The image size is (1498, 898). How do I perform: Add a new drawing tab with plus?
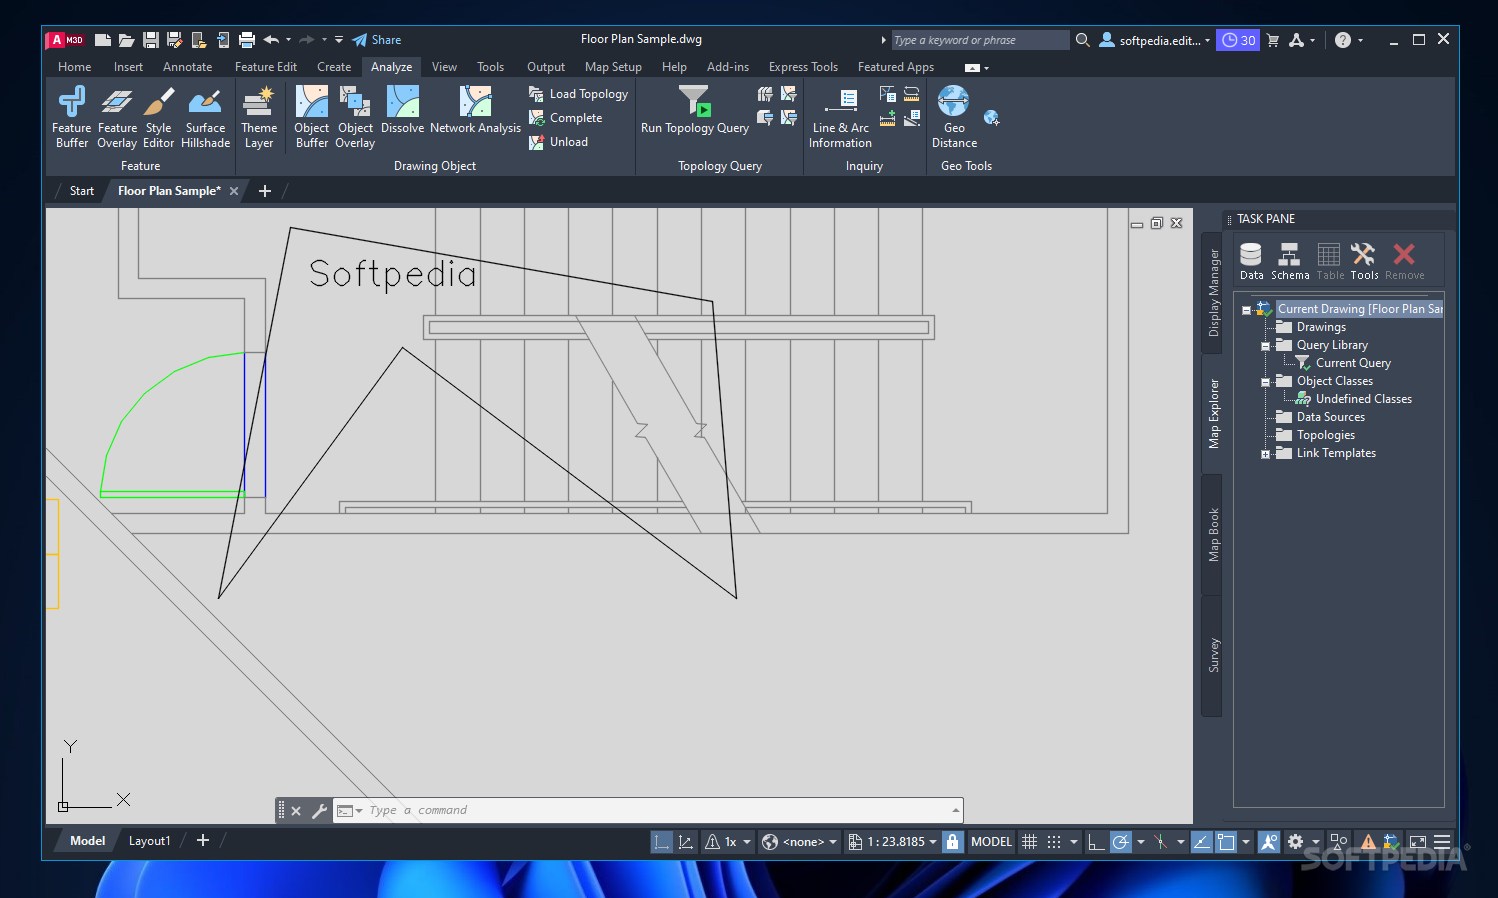tap(265, 191)
